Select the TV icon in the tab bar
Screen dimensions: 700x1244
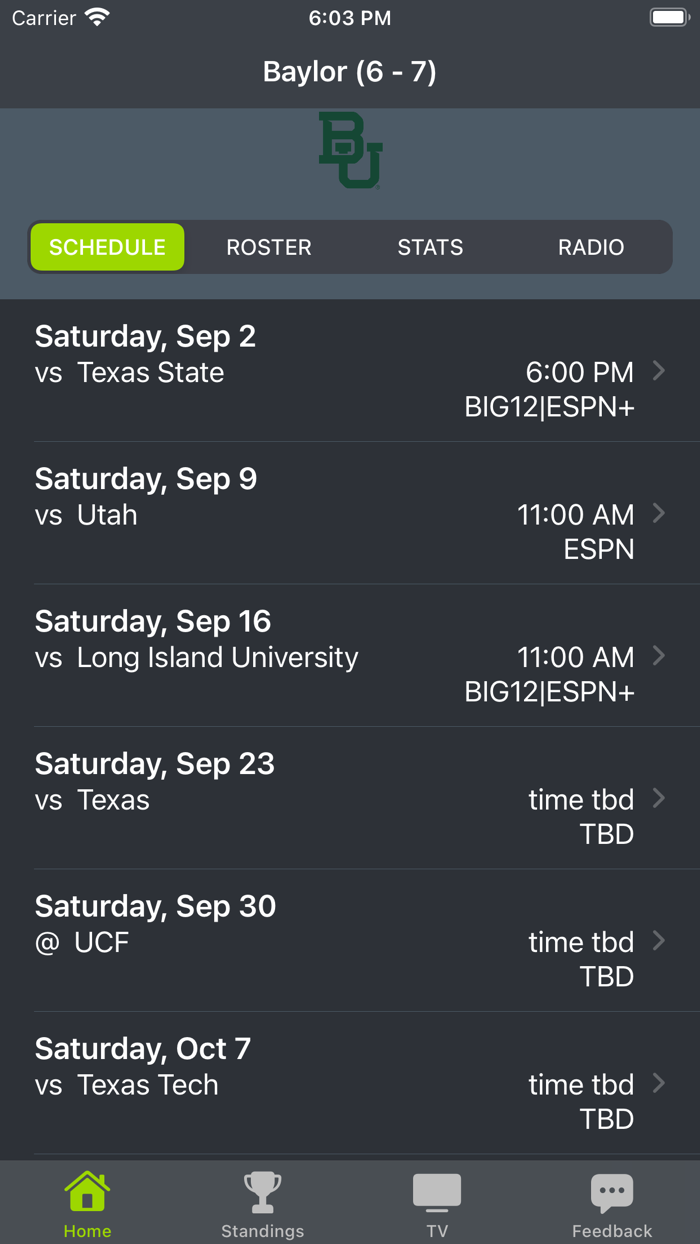pos(437,1190)
